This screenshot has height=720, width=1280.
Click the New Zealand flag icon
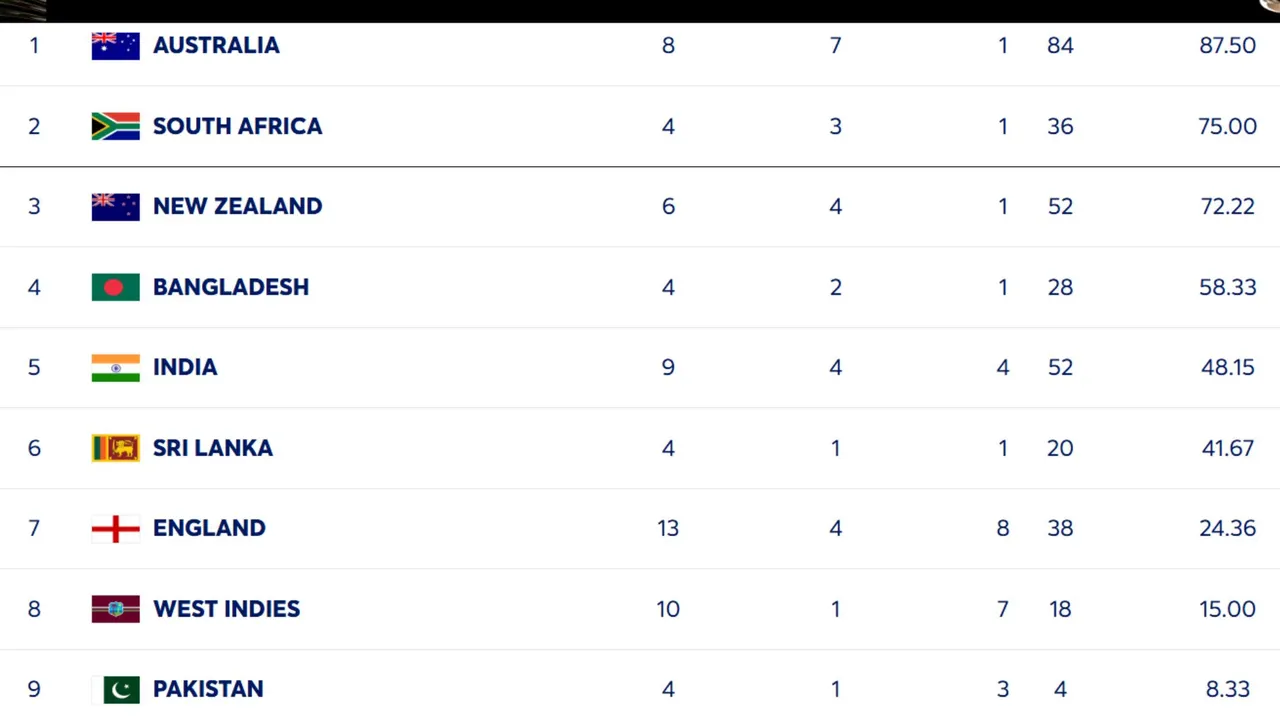pos(115,206)
